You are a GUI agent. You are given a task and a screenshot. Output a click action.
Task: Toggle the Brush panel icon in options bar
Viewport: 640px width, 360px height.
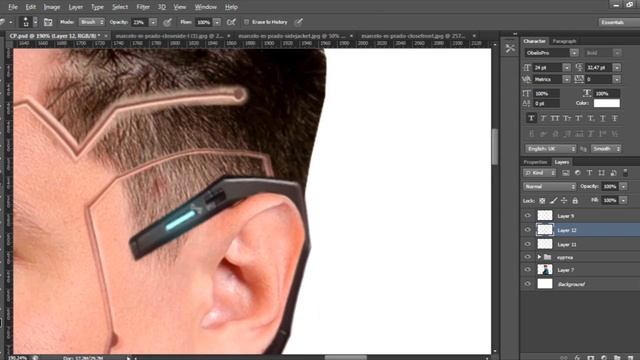tap(48, 22)
